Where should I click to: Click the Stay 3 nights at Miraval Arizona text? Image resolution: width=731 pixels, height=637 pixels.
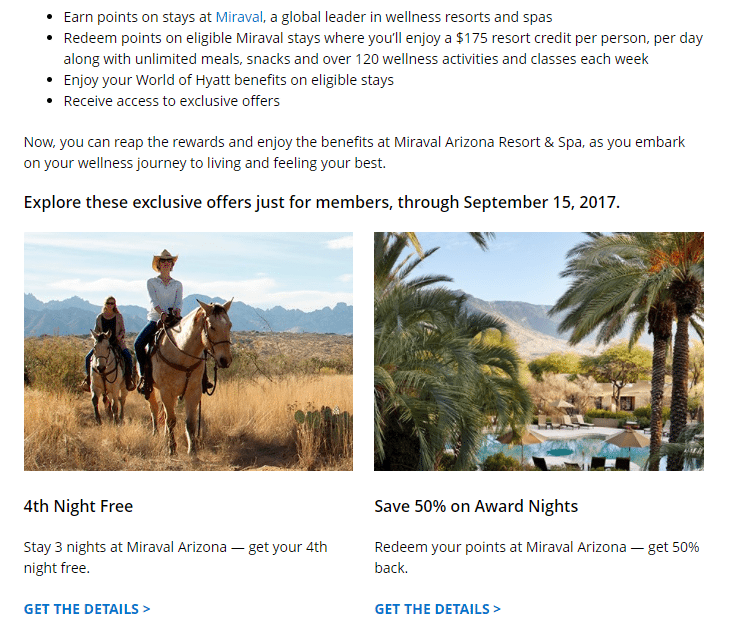coord(176,557)
